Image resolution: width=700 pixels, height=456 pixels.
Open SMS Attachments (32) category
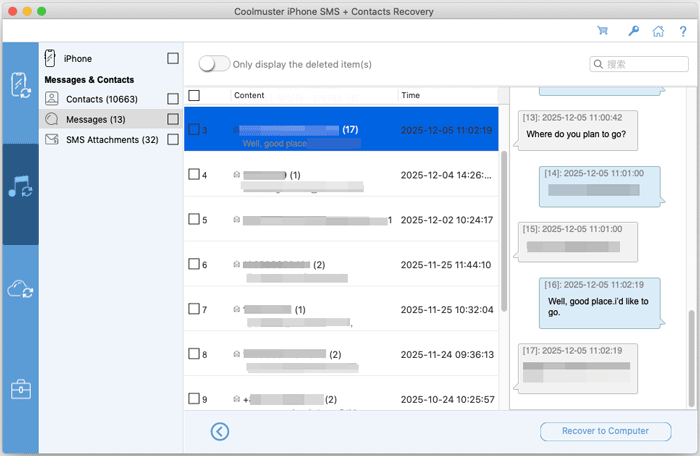(111, 139)
